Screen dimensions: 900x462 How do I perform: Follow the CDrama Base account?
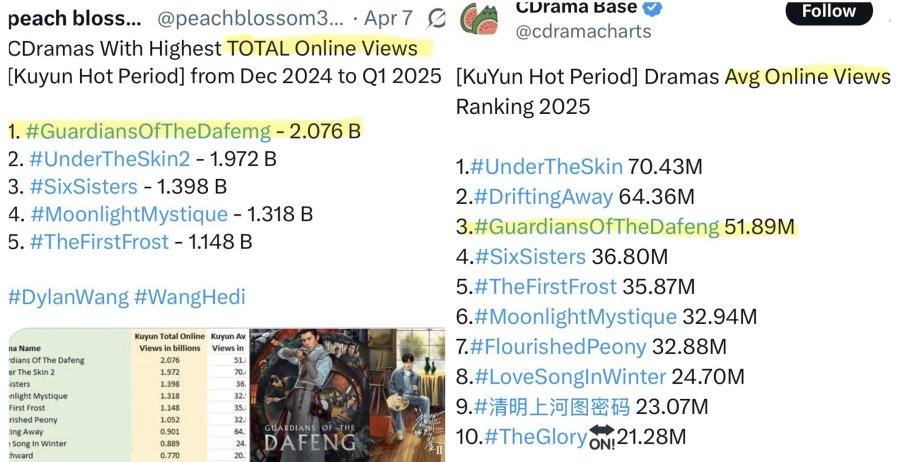(829, 11)
